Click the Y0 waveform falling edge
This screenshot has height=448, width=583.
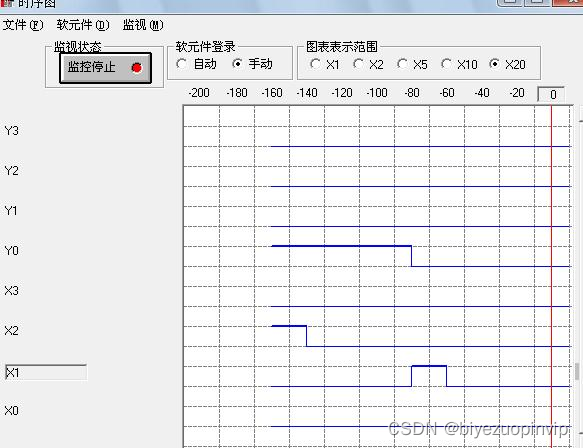click(x=412, y=256)
